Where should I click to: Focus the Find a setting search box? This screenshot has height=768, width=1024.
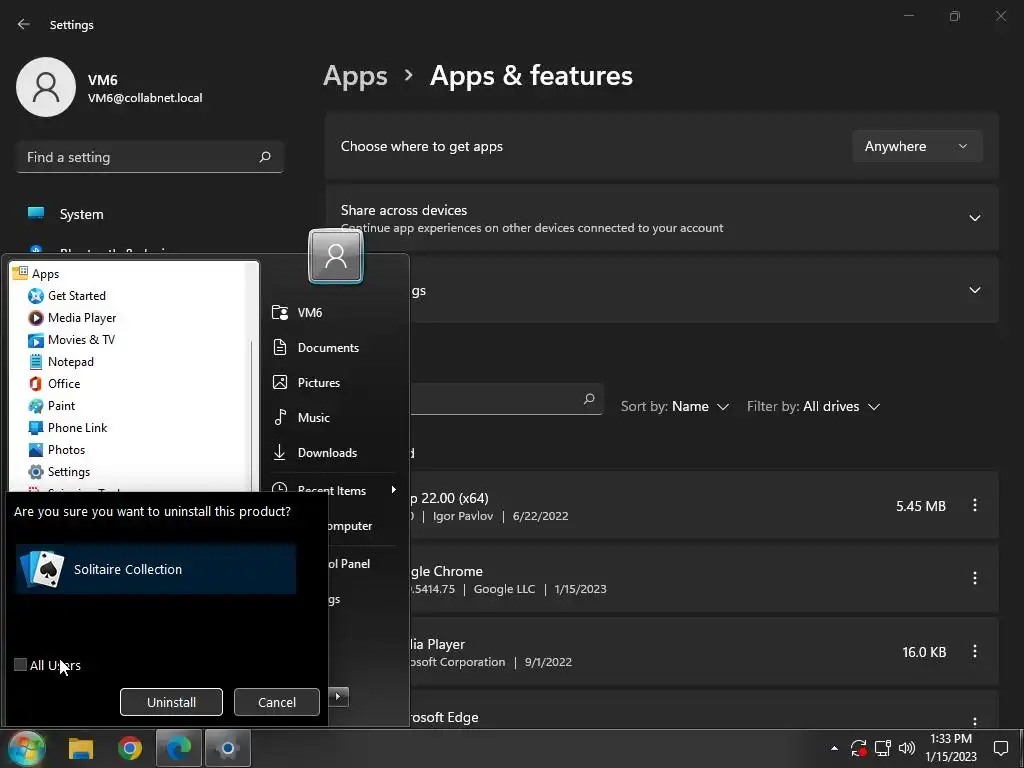coord(150,157)
